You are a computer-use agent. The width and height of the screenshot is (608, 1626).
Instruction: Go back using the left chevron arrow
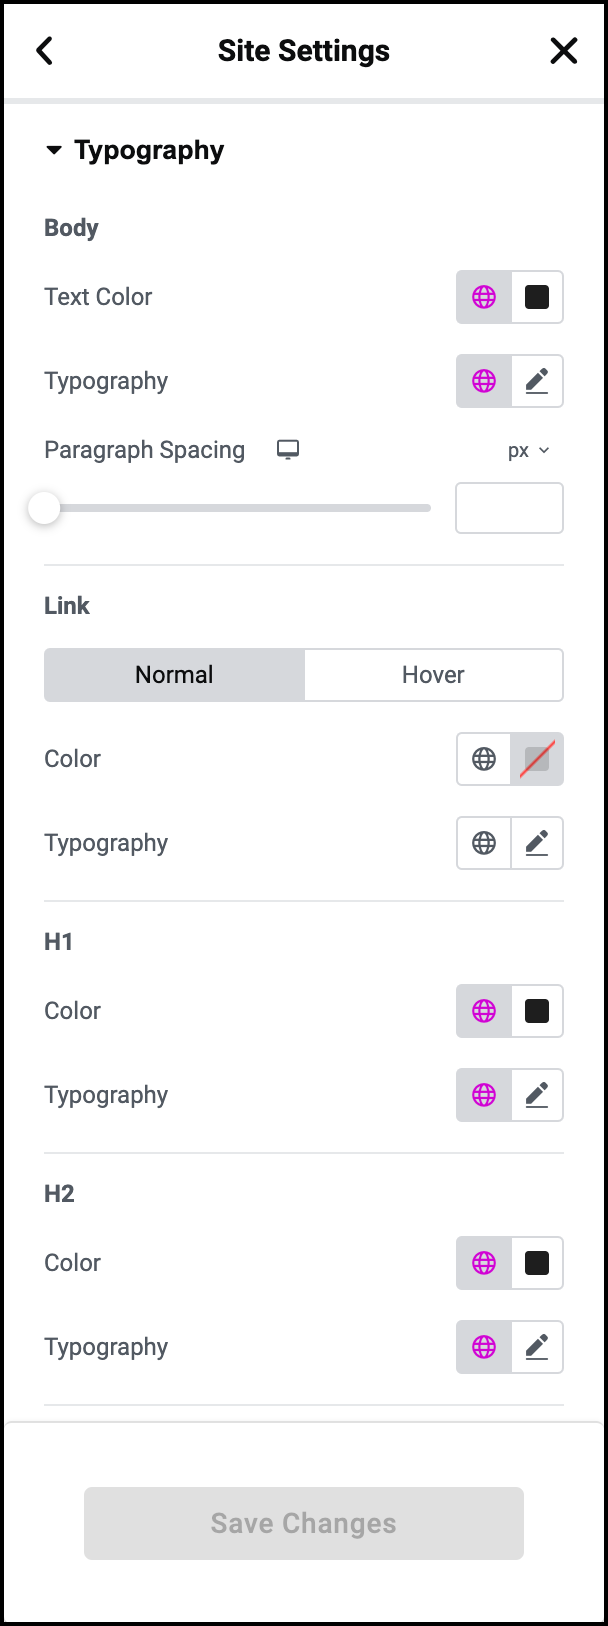coord(44,51)
